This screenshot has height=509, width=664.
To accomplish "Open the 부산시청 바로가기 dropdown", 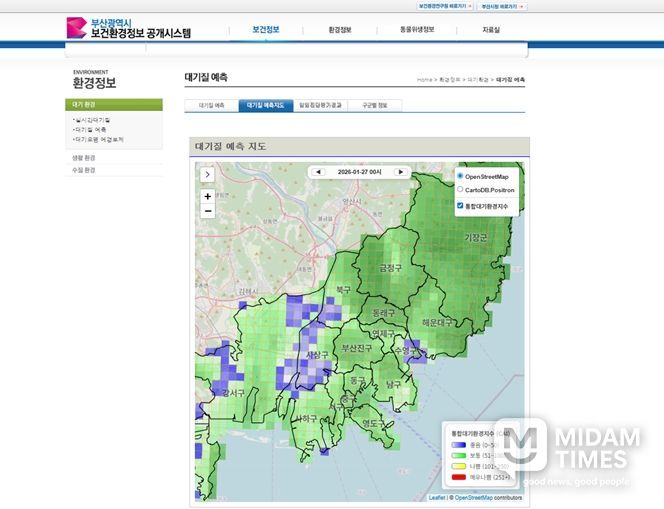I will 503,6.
